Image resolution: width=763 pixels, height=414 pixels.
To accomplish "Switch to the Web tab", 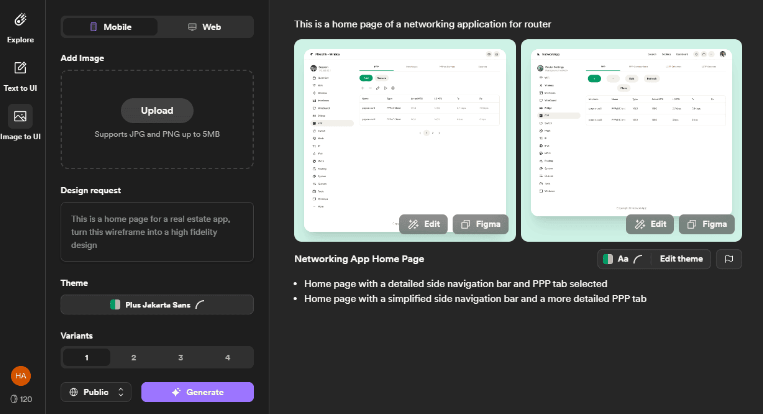I will click(x=204, y=27).
